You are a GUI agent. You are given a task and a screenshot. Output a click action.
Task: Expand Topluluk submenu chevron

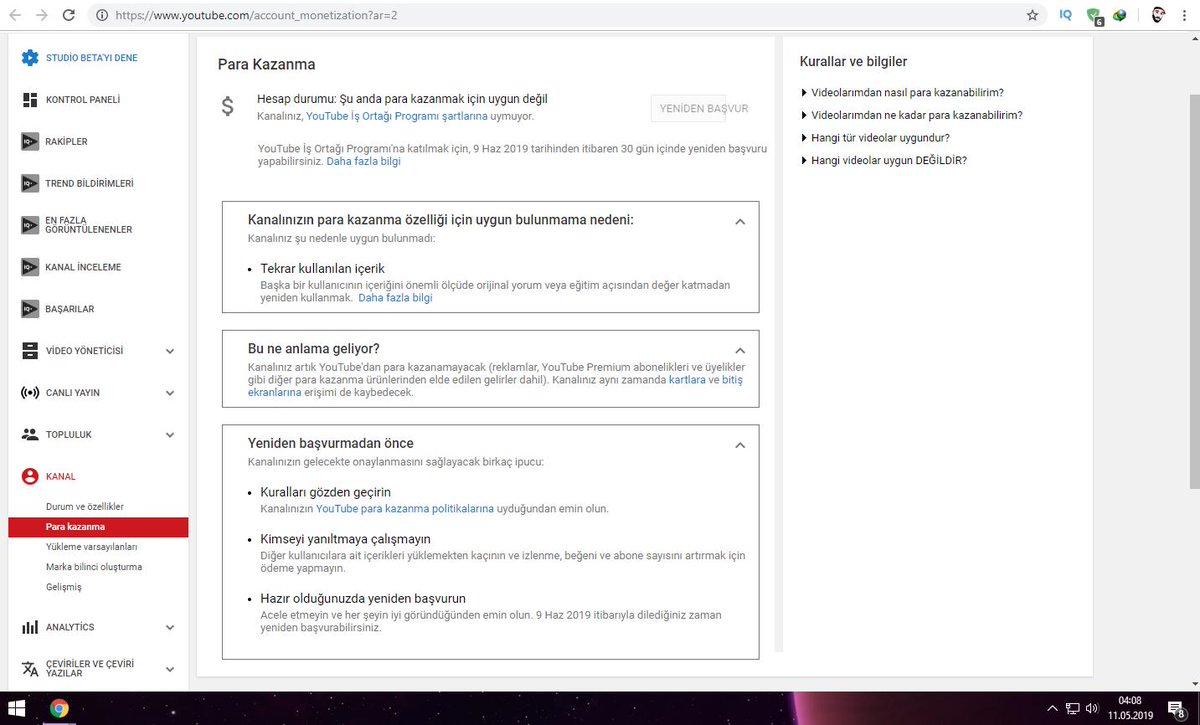(x=170, y=435)
